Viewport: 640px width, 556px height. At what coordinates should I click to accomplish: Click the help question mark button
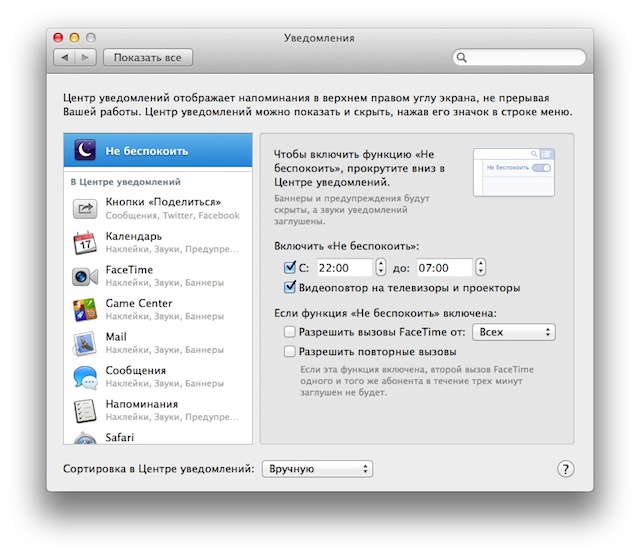pyautogui.click(x=565, y=469)
